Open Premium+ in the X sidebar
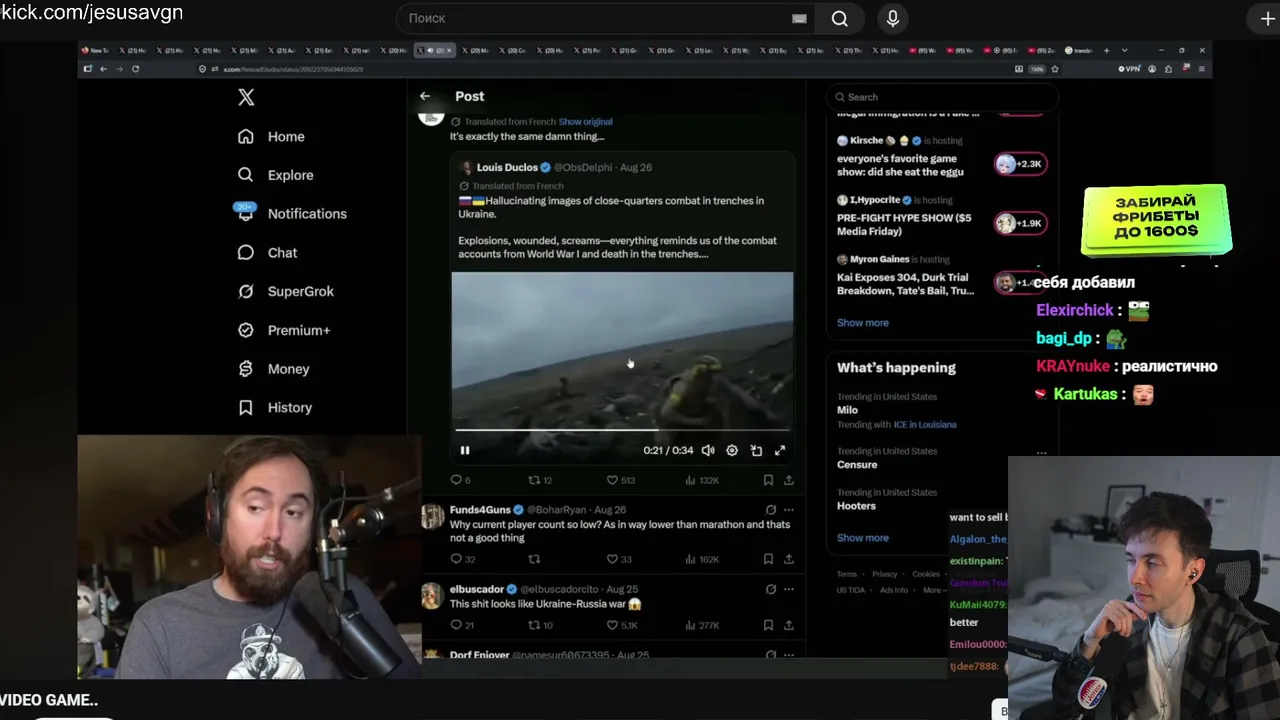 point(284,330)
